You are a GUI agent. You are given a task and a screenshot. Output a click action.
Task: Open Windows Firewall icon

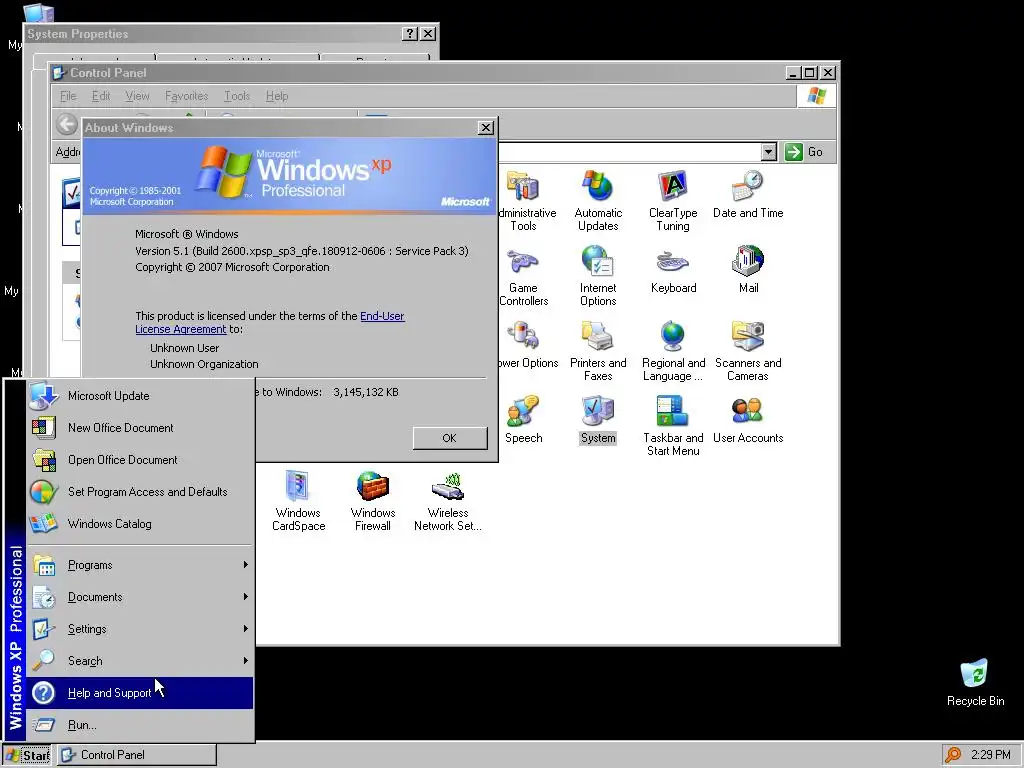[x=373, y=501]
